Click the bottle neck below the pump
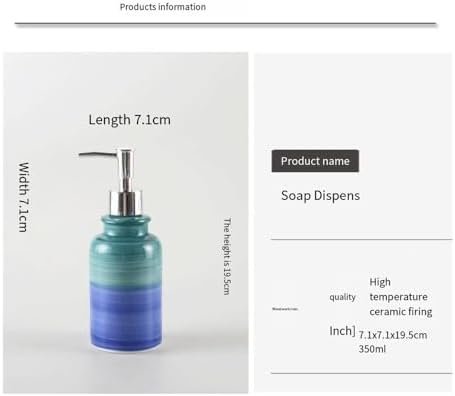This screenshot has width=455, height=396. tap(126, 224)
